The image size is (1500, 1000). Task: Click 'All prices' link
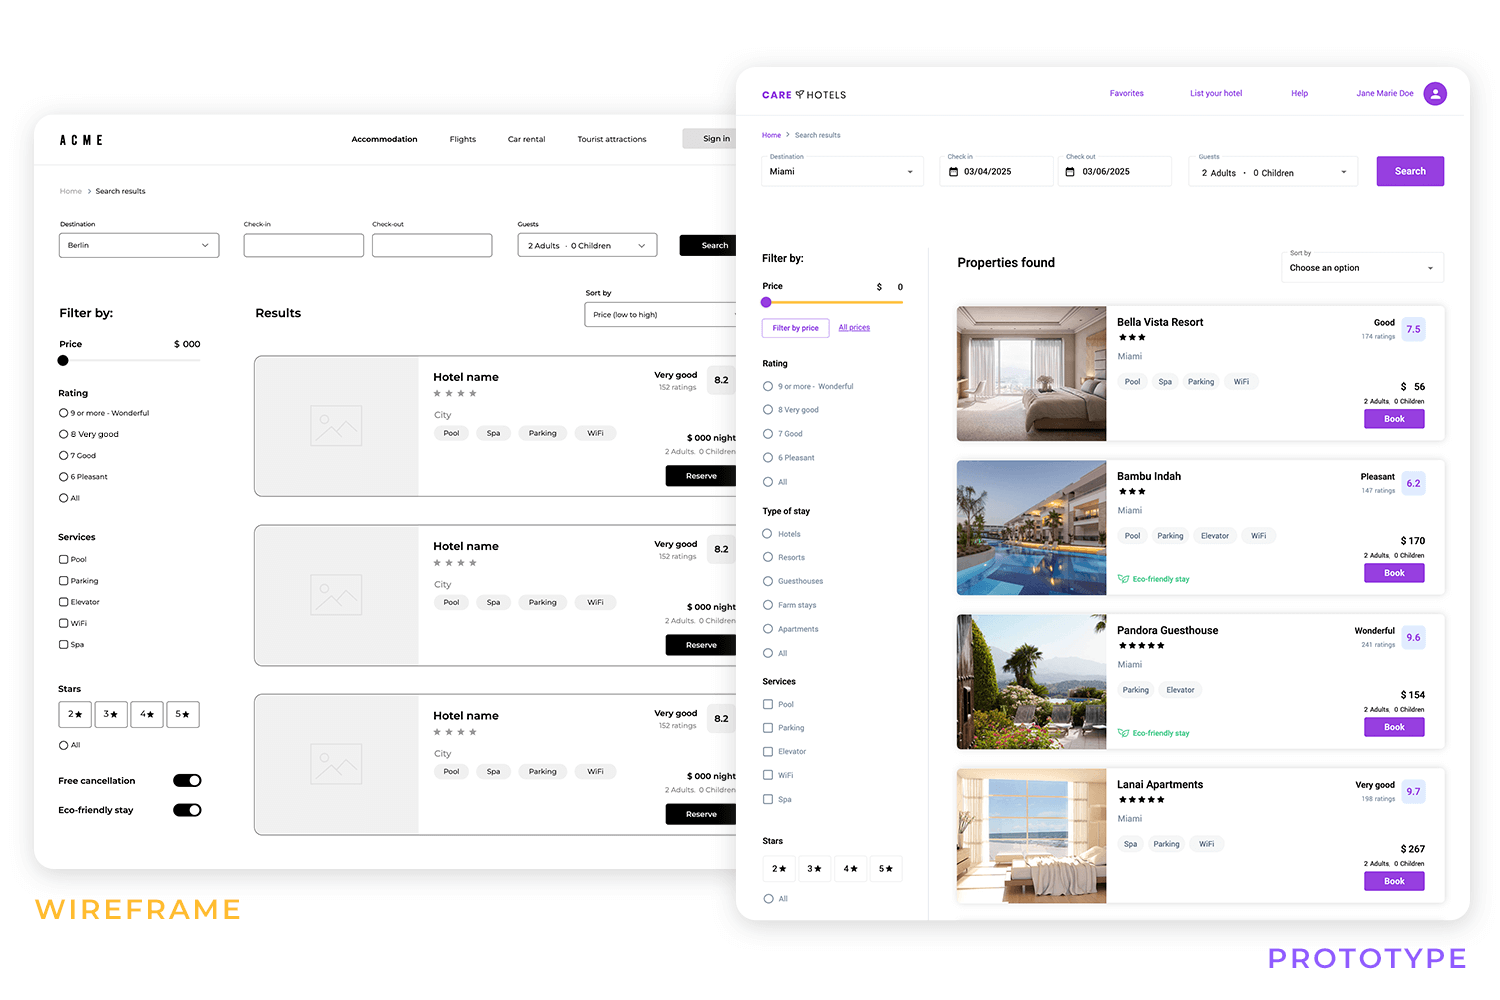point(854,328)
